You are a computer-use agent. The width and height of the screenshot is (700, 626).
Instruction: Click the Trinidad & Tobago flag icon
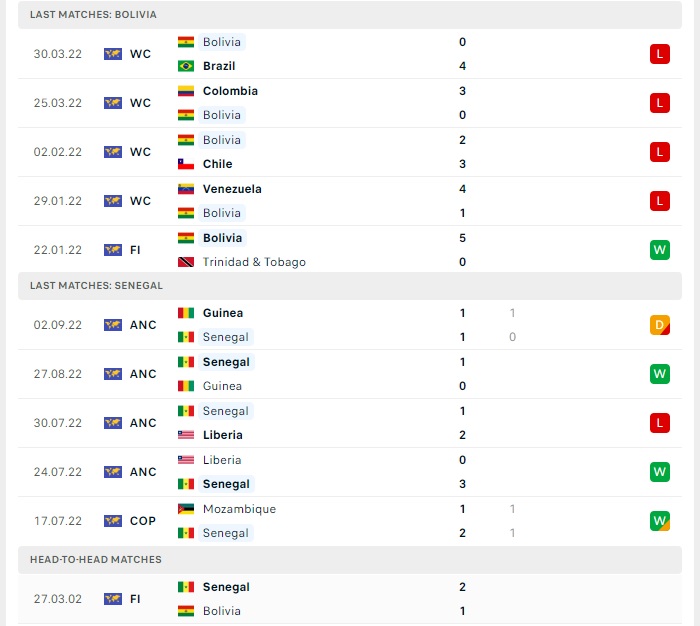(x=186, y=262)
